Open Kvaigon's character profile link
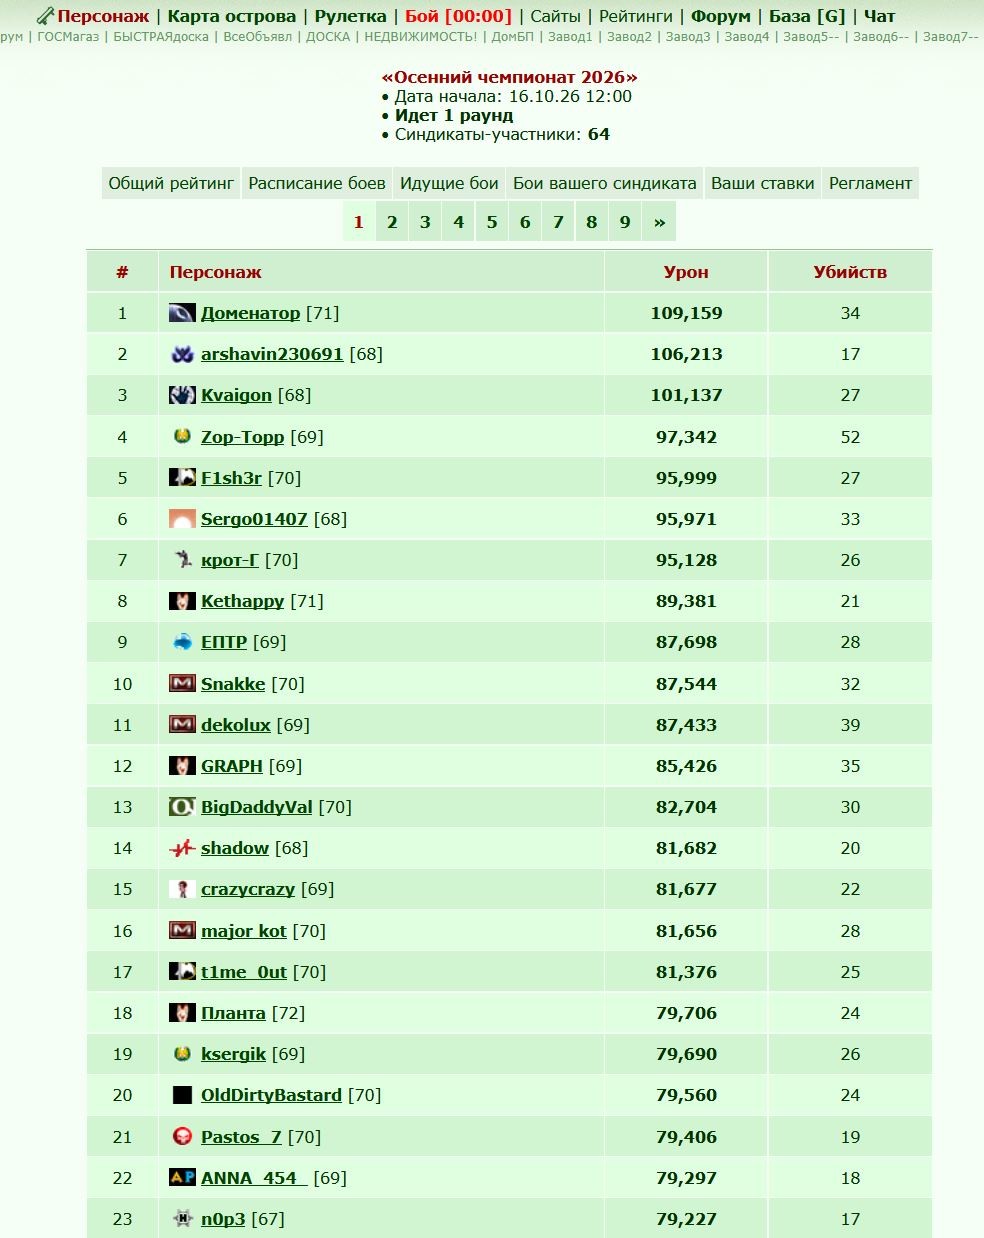This screenshot has width=984, height=1238. coord(236,395)
